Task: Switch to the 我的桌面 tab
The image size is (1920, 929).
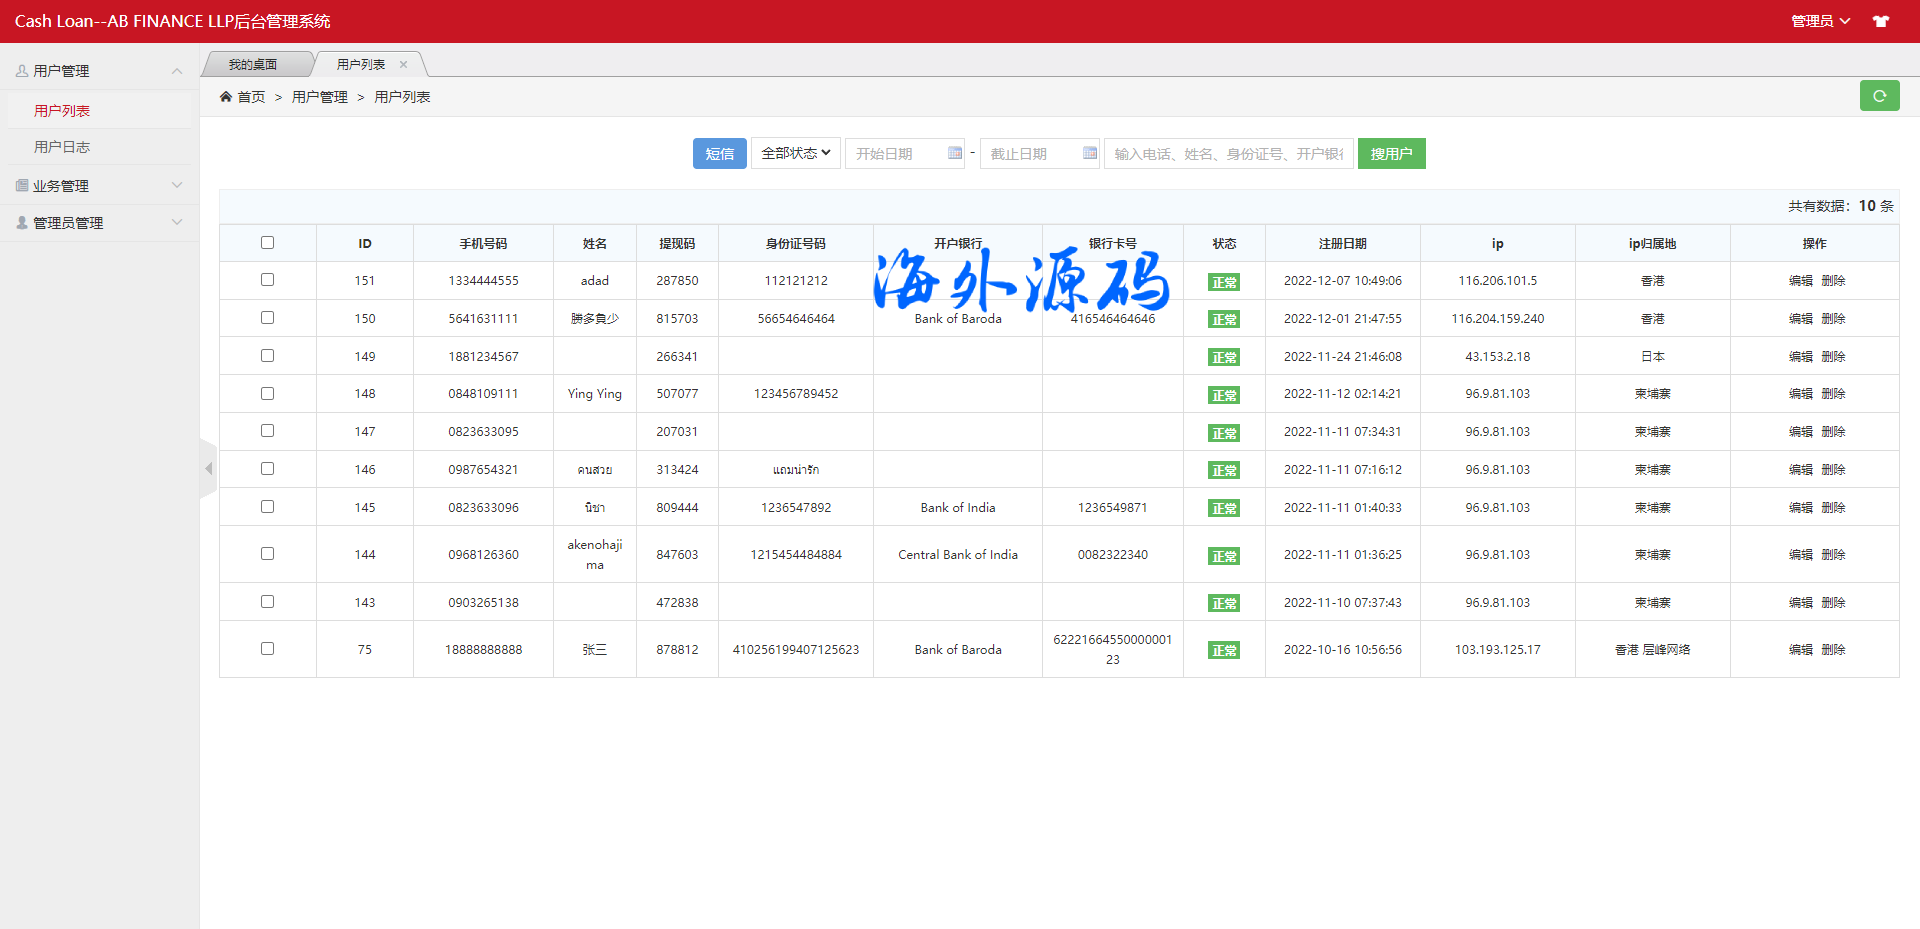Action: coord(253,65)
